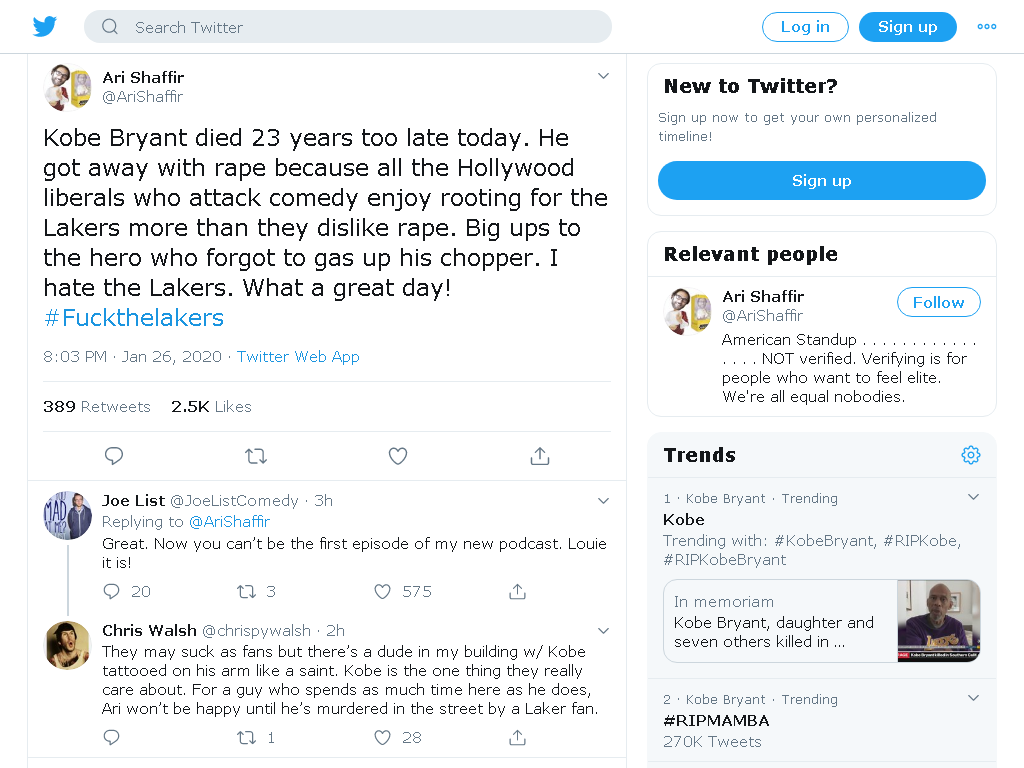The height and width of the screenshot is (768, 1024).
Task: Click the Twitter bird logo
Action: [x=44, y=27]
